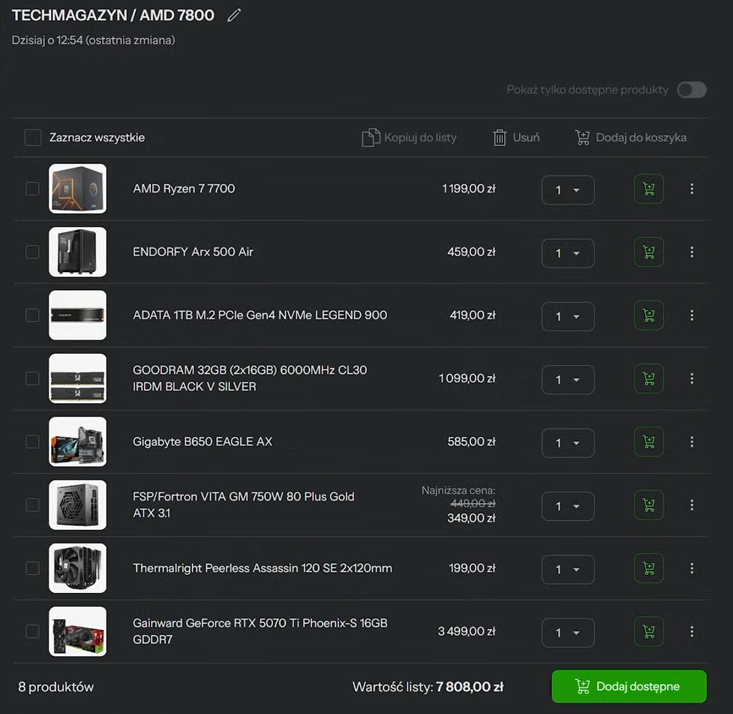733x714 pixels.
Task: Open the ADATA 1TB SSD product thumbnail
Action: [78, 315]
